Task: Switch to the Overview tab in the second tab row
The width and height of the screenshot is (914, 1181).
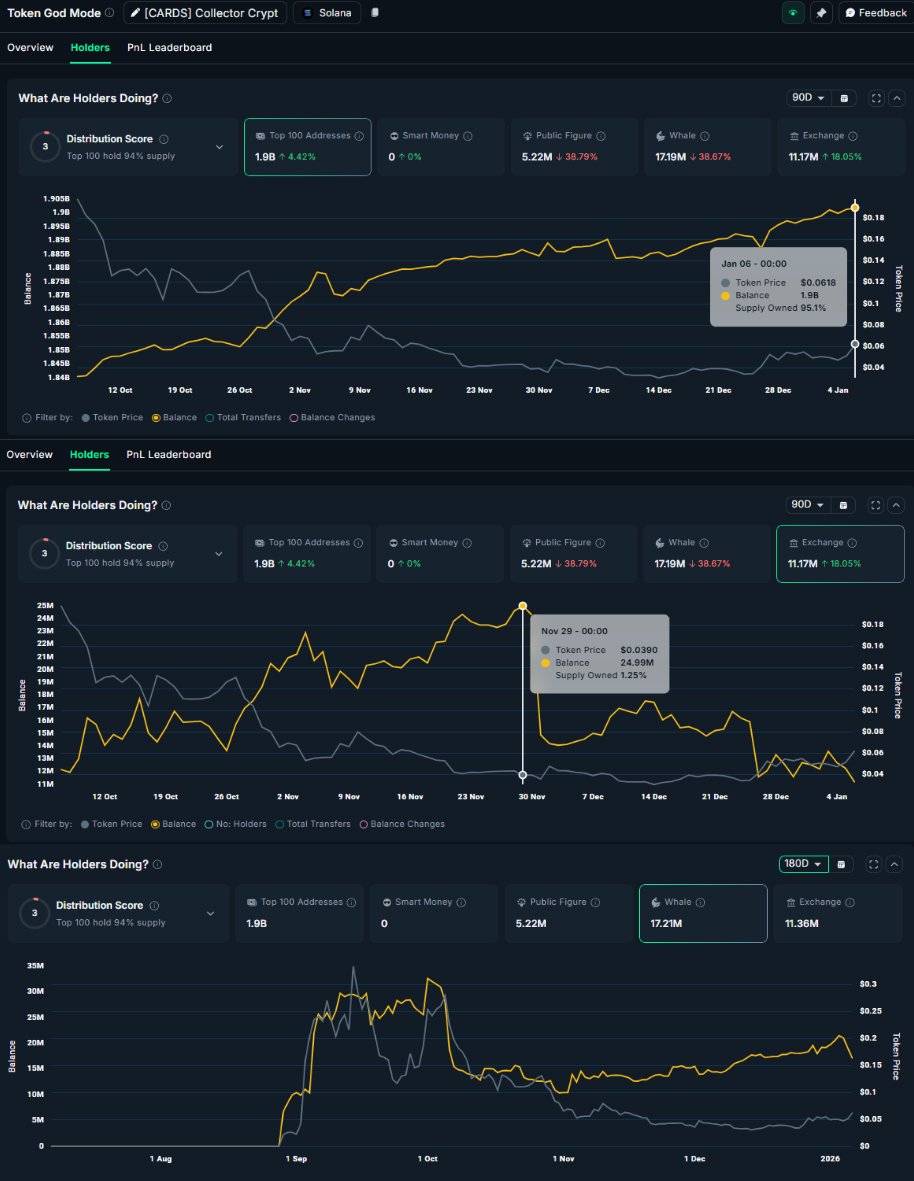Action: [29, 454]
